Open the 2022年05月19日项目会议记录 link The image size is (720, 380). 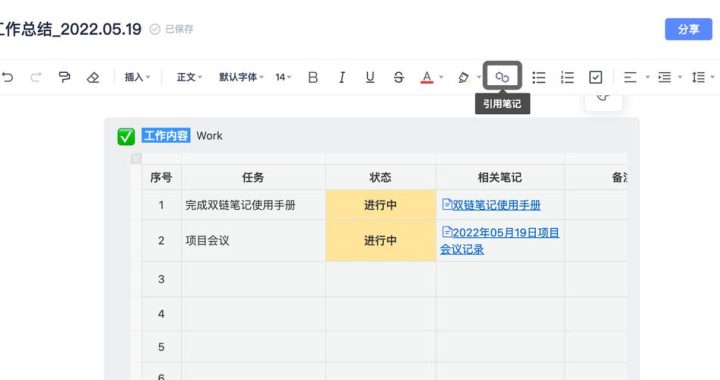tap(500, 240)
